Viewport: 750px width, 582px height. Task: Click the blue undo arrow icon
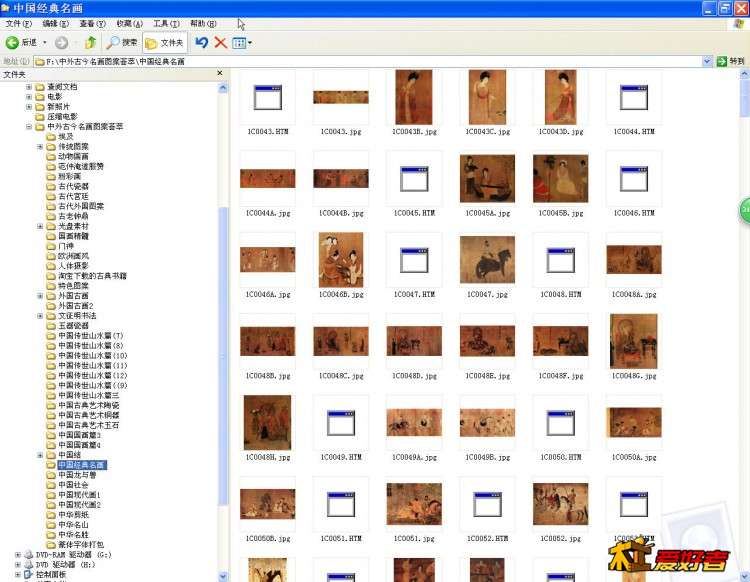pyautogui.click(x=201, y=43)
